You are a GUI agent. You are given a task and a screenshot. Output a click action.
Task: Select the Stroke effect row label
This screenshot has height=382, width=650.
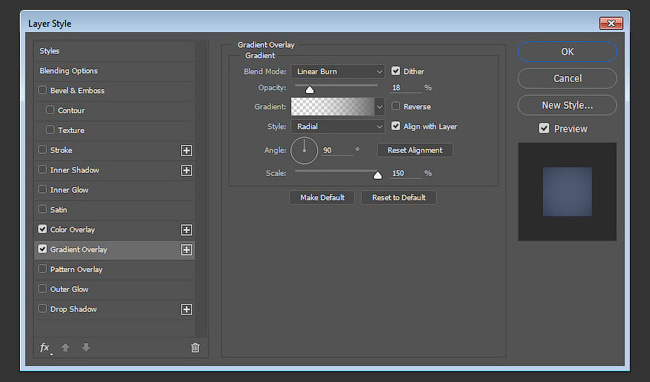[x=61, y=150]
